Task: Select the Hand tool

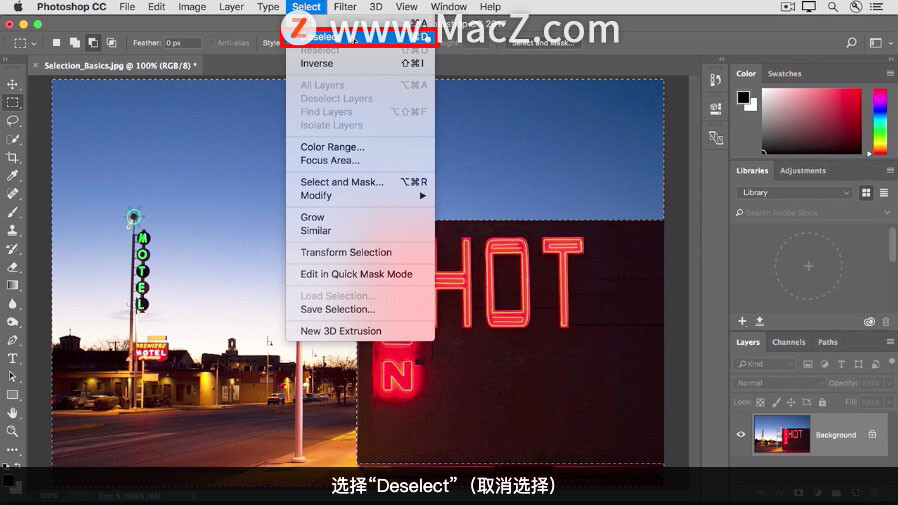Action: tap(12, 413)
